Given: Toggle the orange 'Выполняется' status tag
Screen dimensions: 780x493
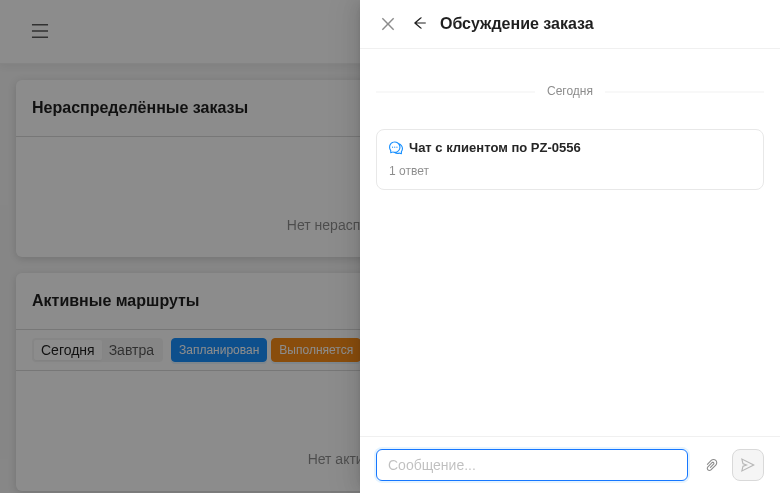Looking at the screenshot, I should click(x=315, y=350).
